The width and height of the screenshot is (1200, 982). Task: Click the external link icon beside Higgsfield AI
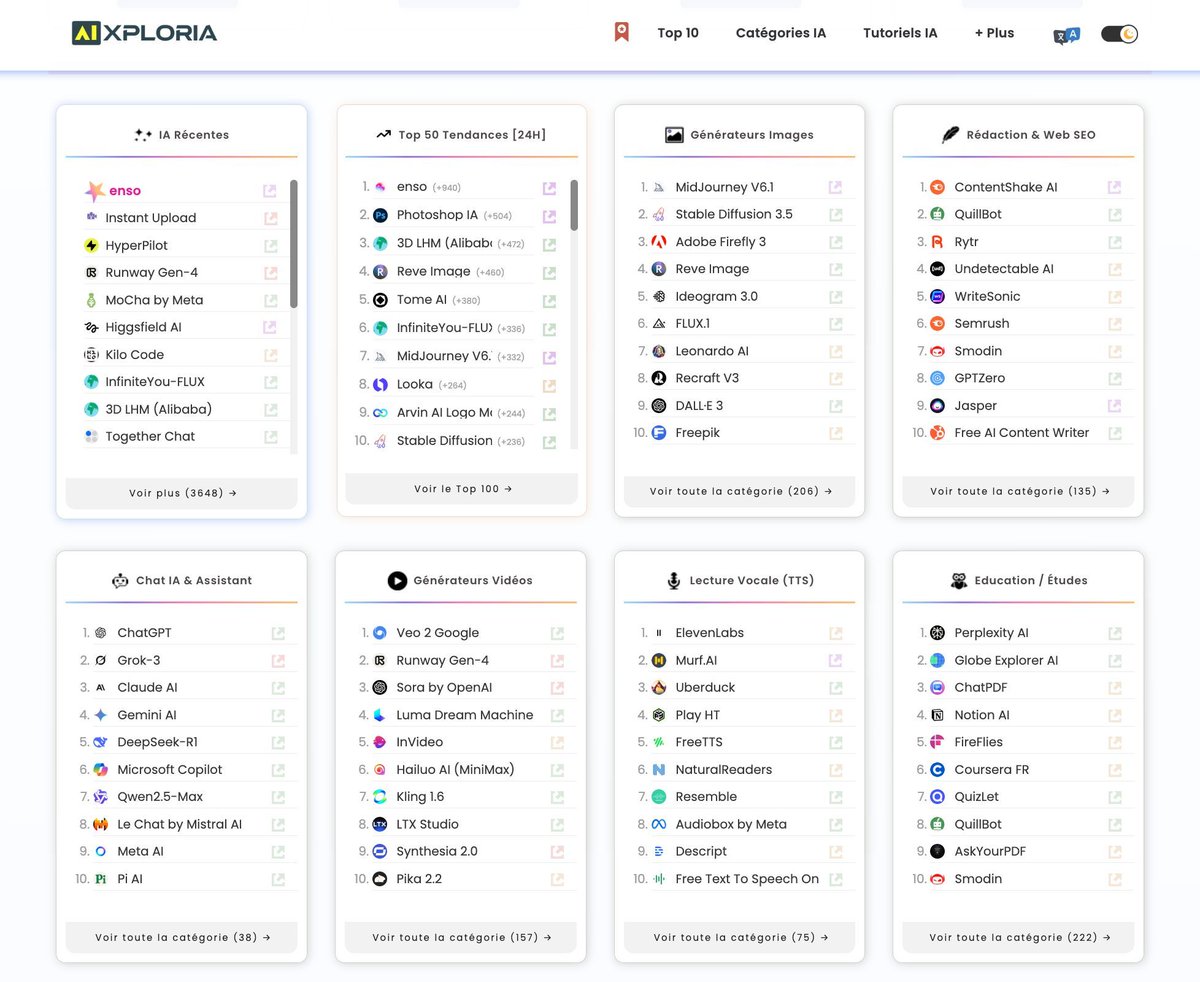coord(270,327)
